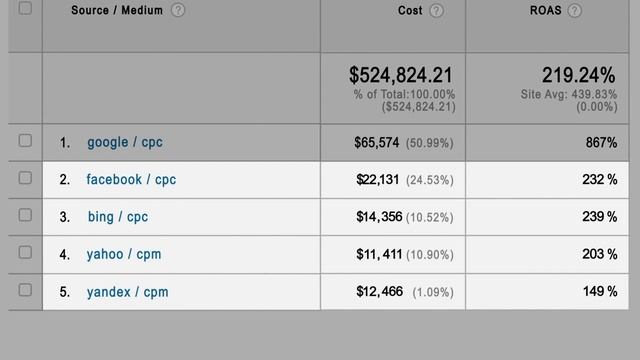Mark the yahoo / cpm row checkbox
Screen dimensions: 640x360
(x=25, y=252)
